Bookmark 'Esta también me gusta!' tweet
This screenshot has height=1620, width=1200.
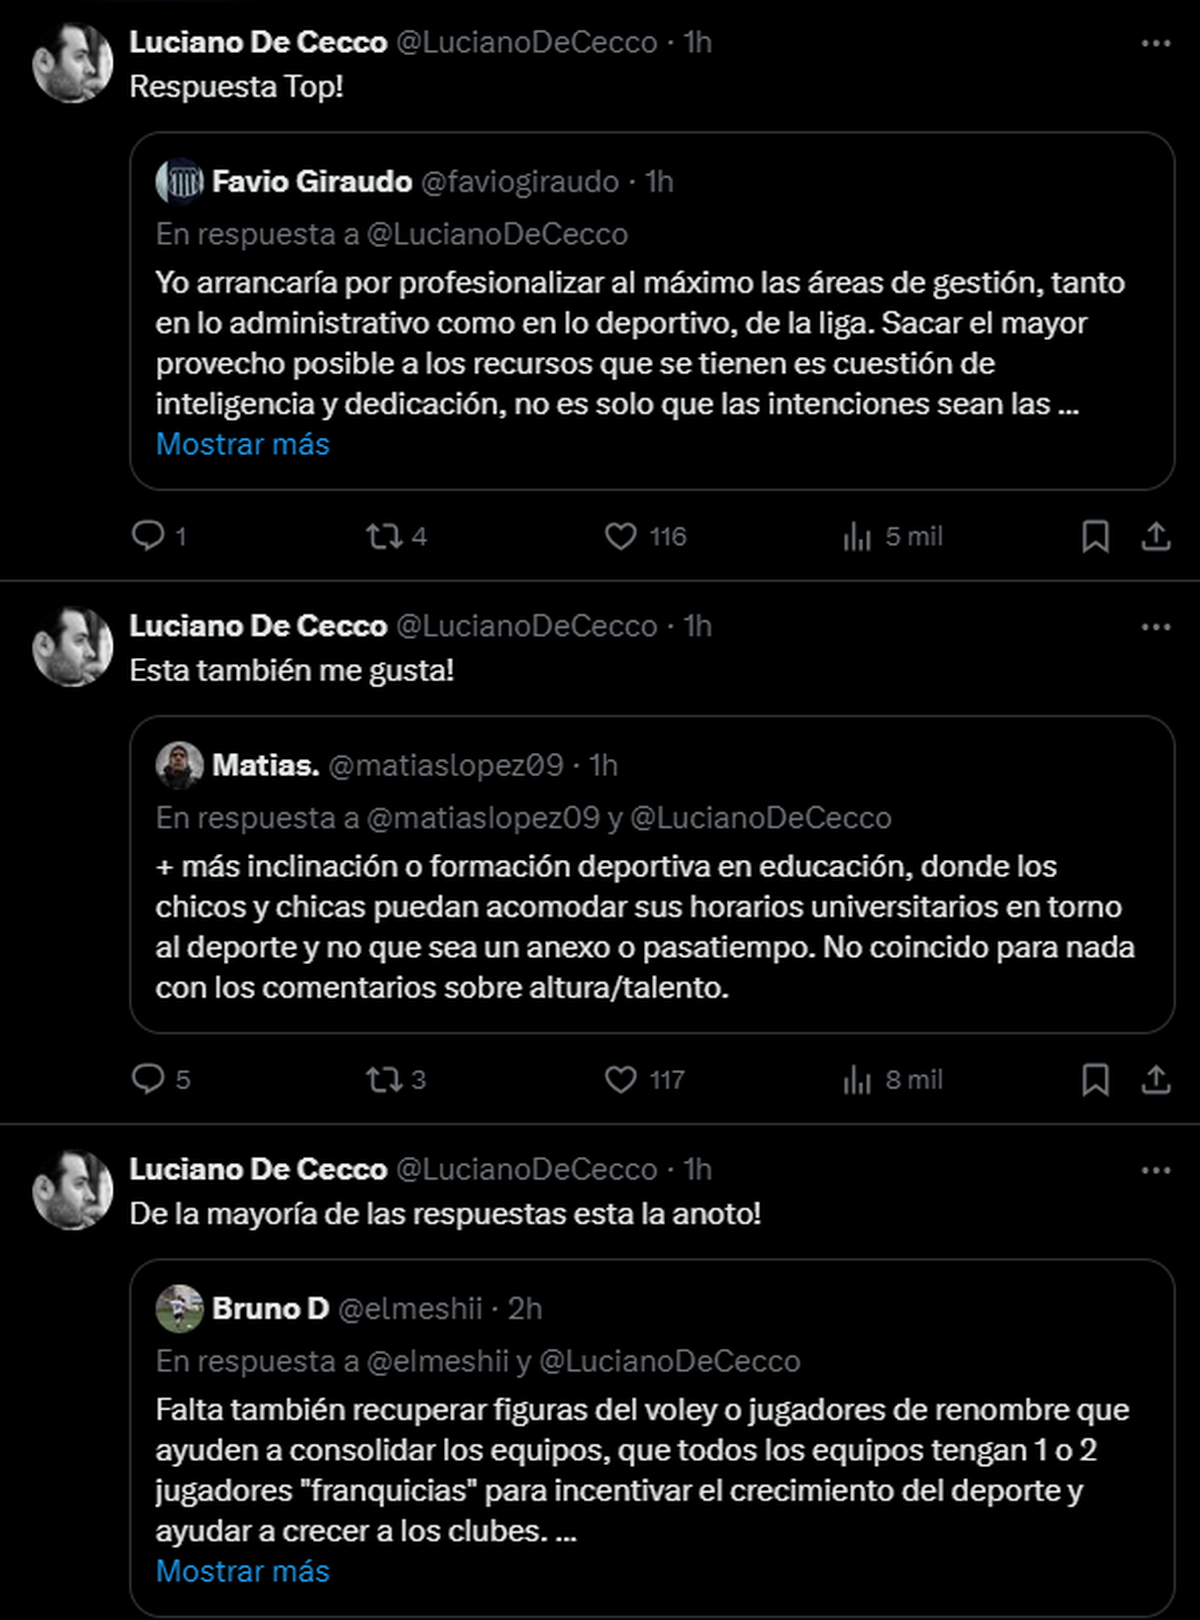[x=1095, y=1079]
